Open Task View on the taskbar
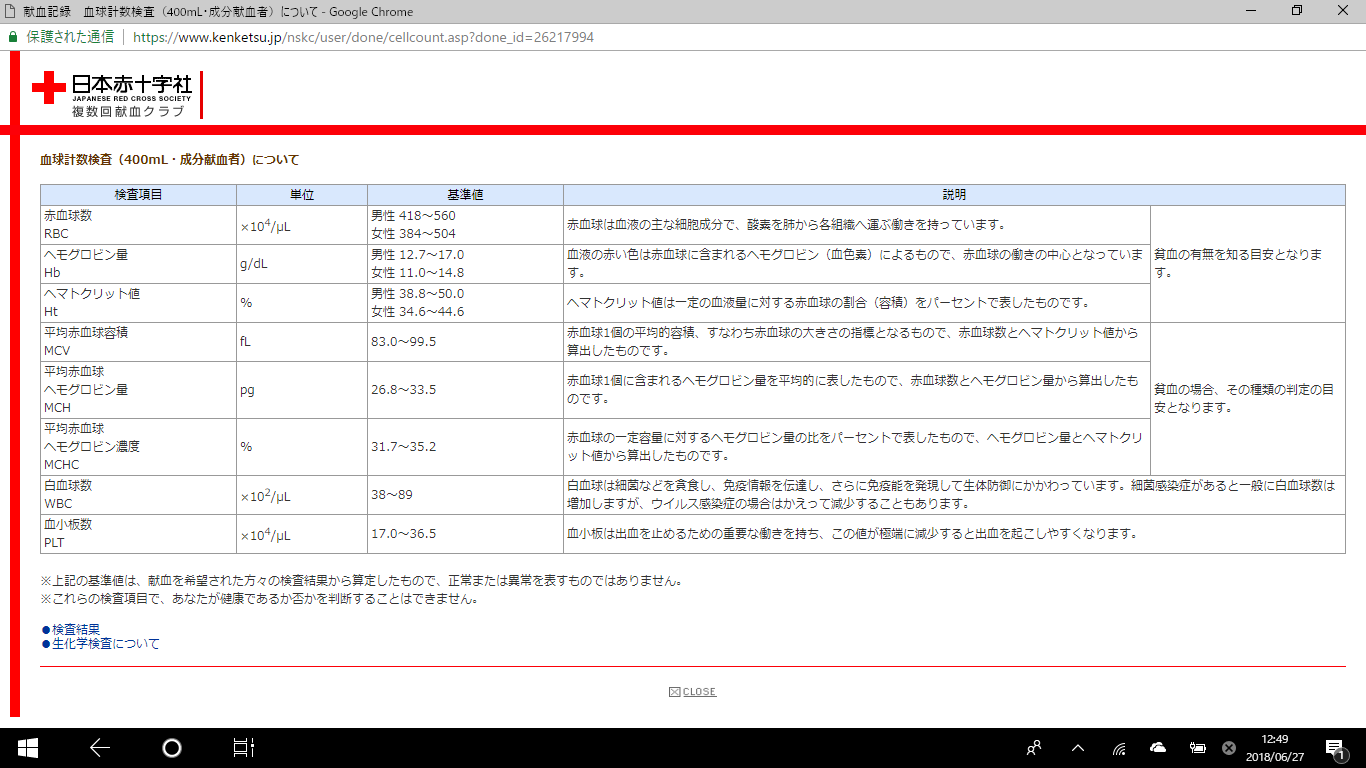1366x768 pixels. pos(244,747)
